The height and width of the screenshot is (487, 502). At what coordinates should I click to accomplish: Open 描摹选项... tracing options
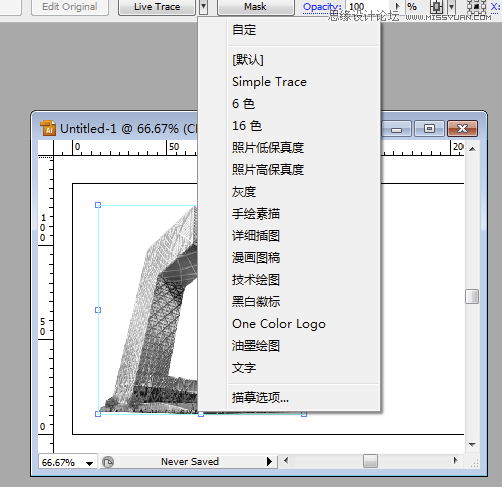coord(289,398)
